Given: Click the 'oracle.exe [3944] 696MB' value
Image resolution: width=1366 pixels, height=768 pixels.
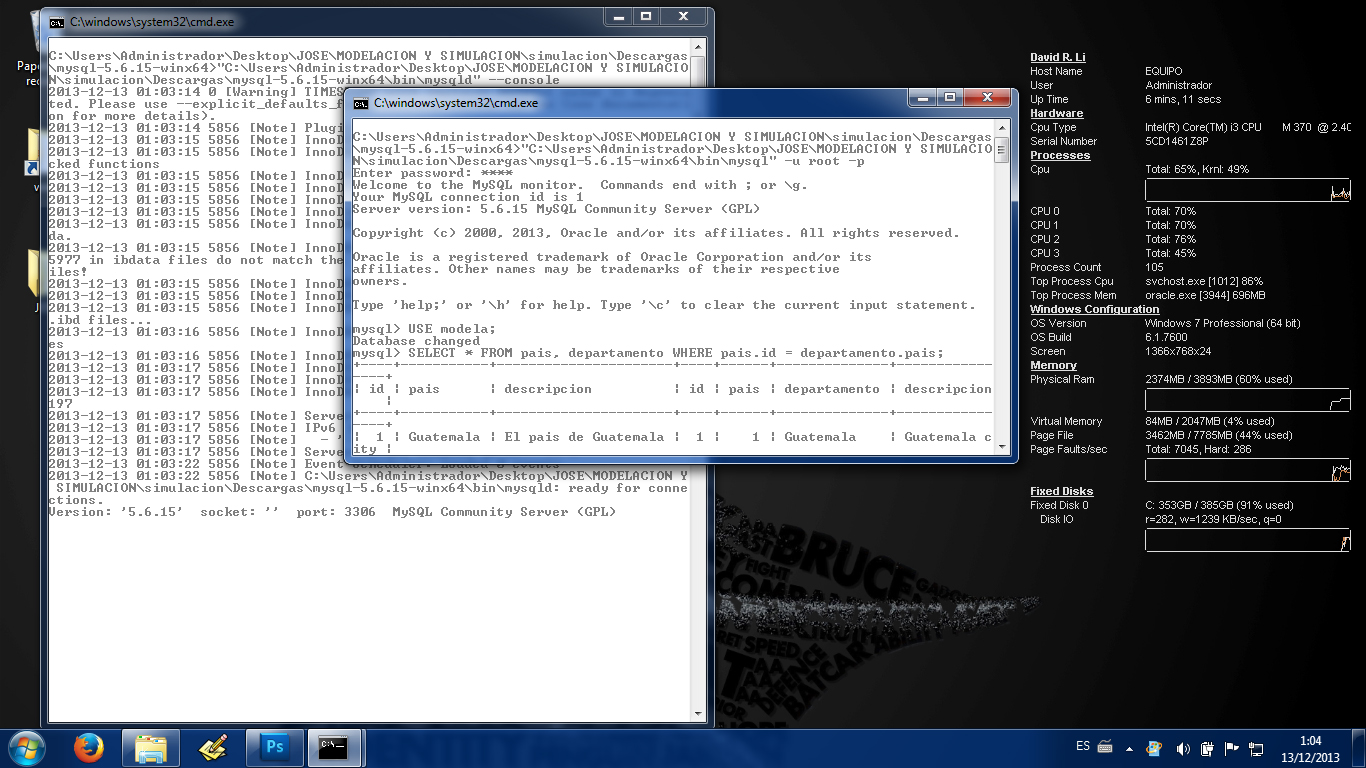Looking at the screenshot, I should pos(1205,295).
